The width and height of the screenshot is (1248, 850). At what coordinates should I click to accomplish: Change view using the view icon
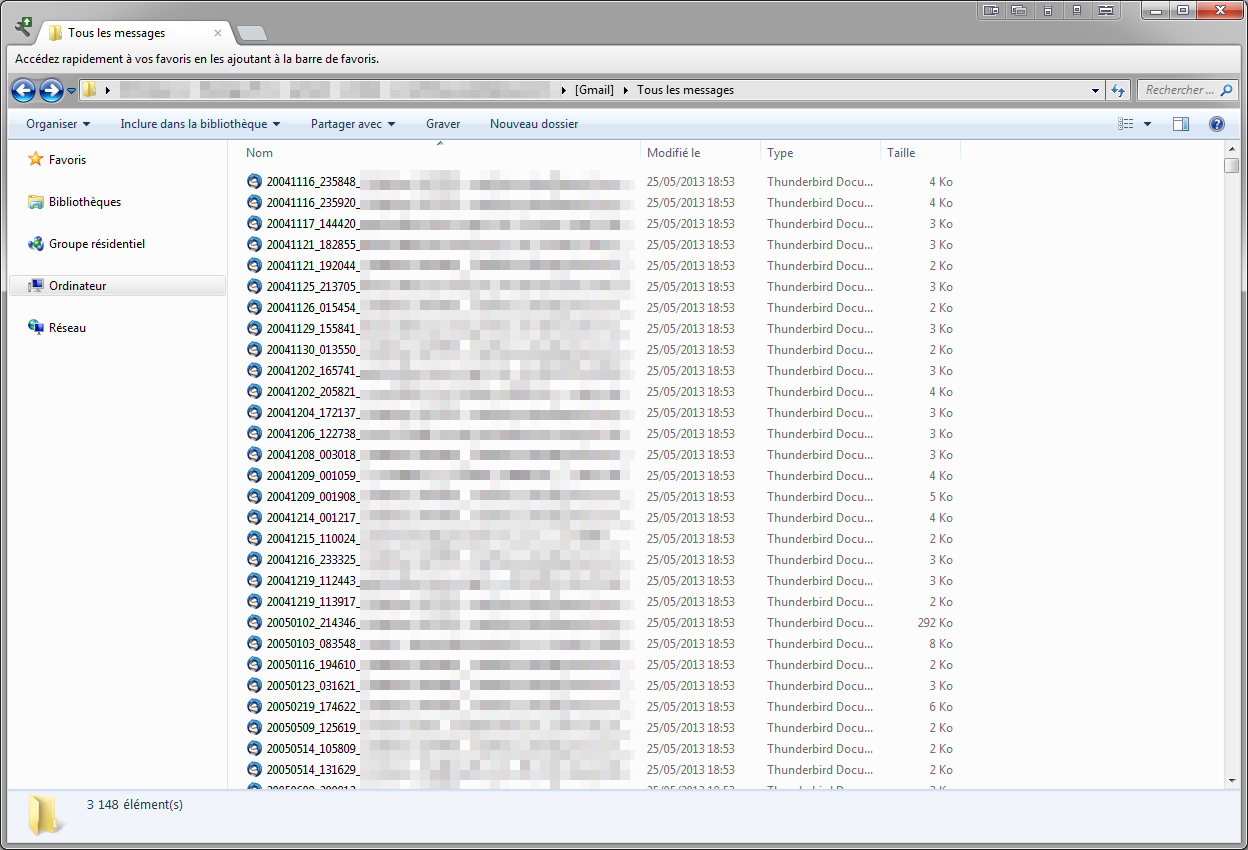tap(1126, 124)
